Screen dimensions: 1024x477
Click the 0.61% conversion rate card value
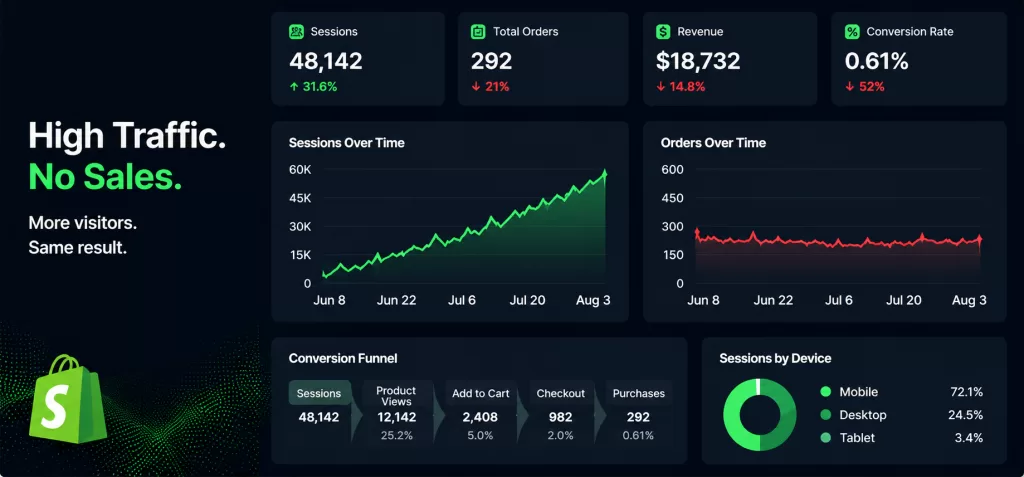(x=876, y=61)
